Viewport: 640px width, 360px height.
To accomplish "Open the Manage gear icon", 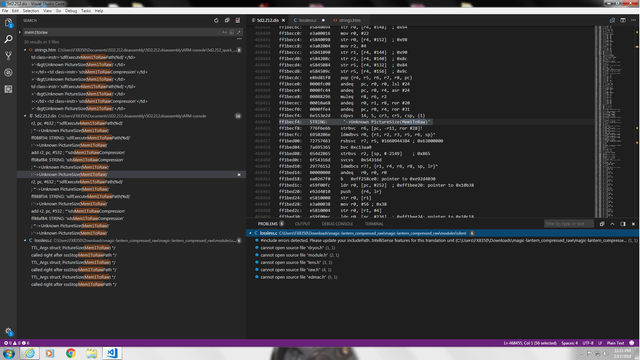I will pos(8,332).
